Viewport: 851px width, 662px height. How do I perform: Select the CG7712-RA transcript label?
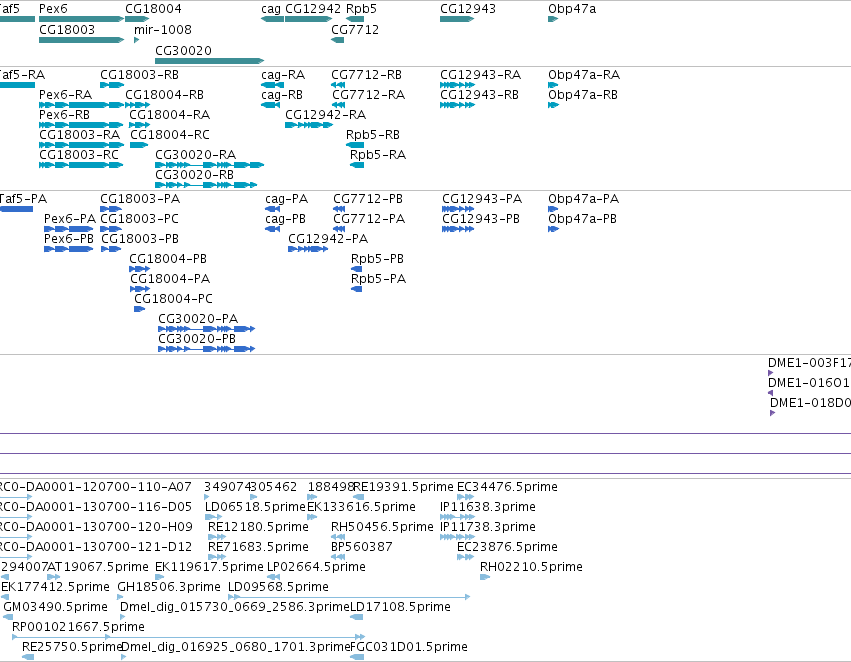[x=369, y=94]
